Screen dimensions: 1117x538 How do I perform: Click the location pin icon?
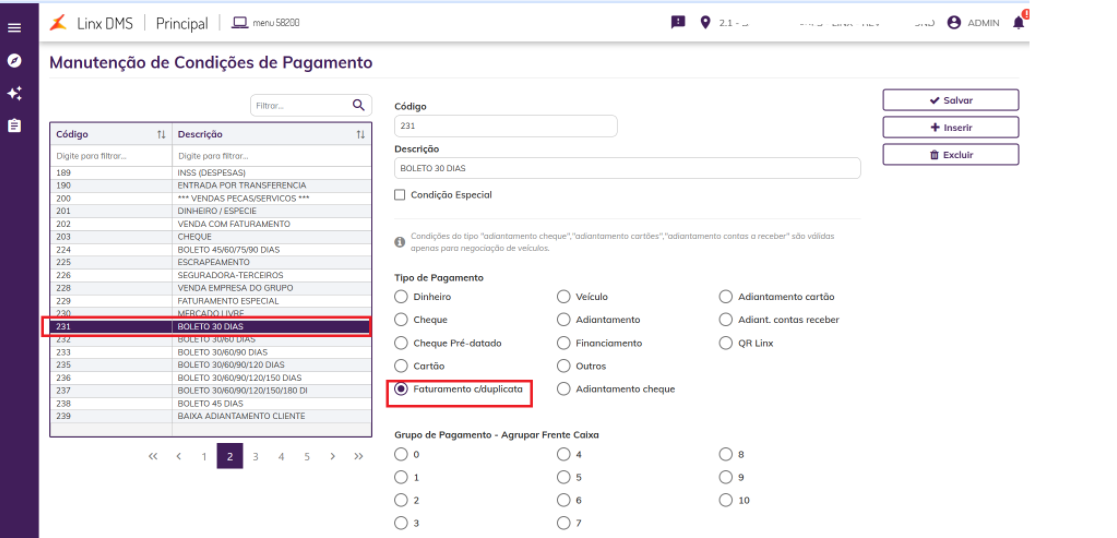tap(705, 23)
